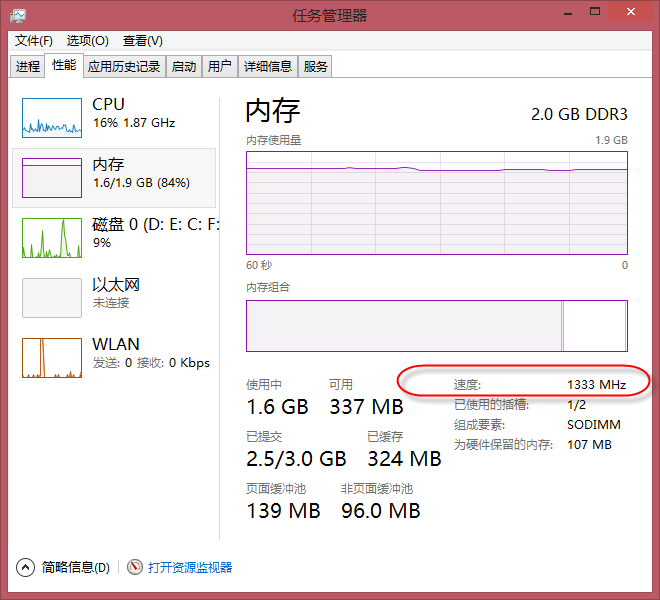
Task: Select the CPU usage graph thumbnail
Action: pyautogui.click(x=52, y=118)
